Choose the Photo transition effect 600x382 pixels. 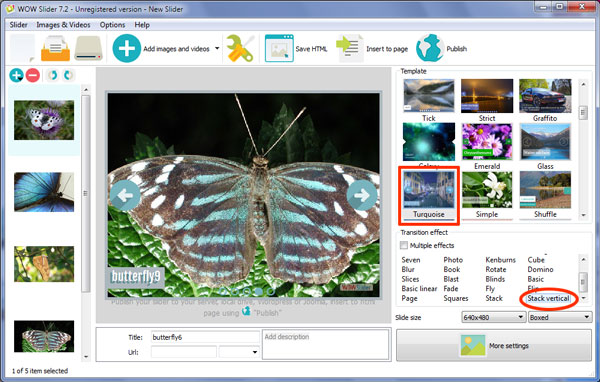(x=453, y=260)
